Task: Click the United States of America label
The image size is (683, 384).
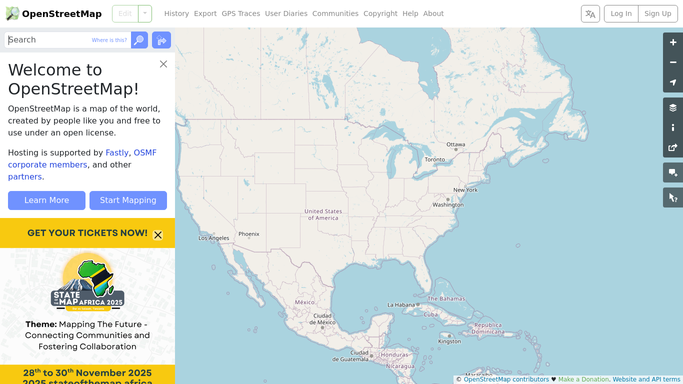Action: click(x=323, y=215)
